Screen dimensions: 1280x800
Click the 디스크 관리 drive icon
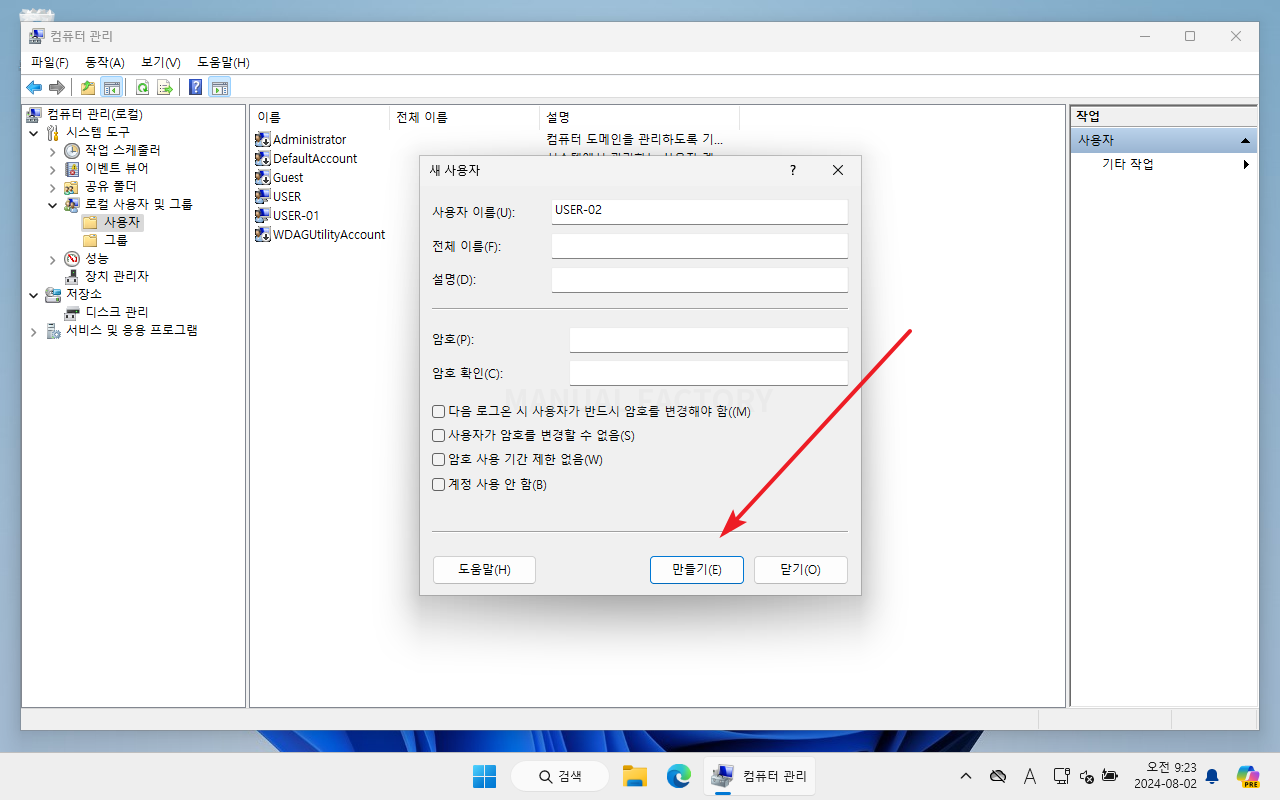coord(71,312)
